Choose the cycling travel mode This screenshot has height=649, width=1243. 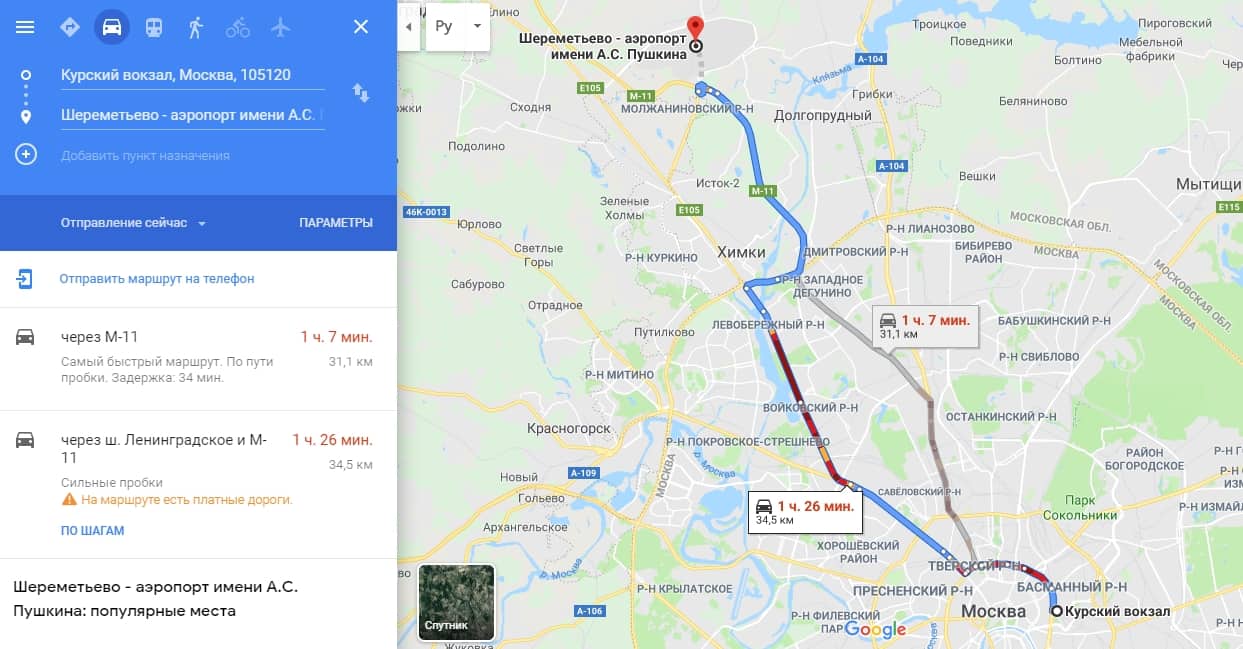(238, 27)
